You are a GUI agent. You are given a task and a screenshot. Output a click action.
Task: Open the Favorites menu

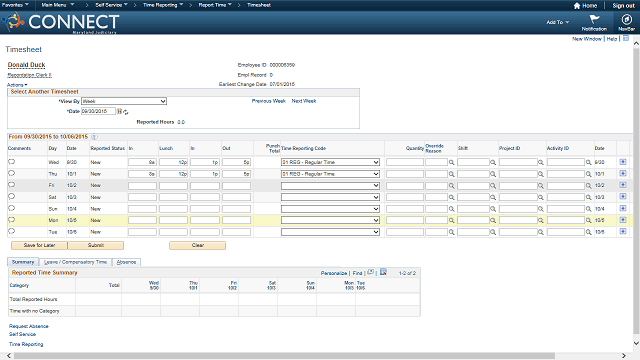coord(16,5)
